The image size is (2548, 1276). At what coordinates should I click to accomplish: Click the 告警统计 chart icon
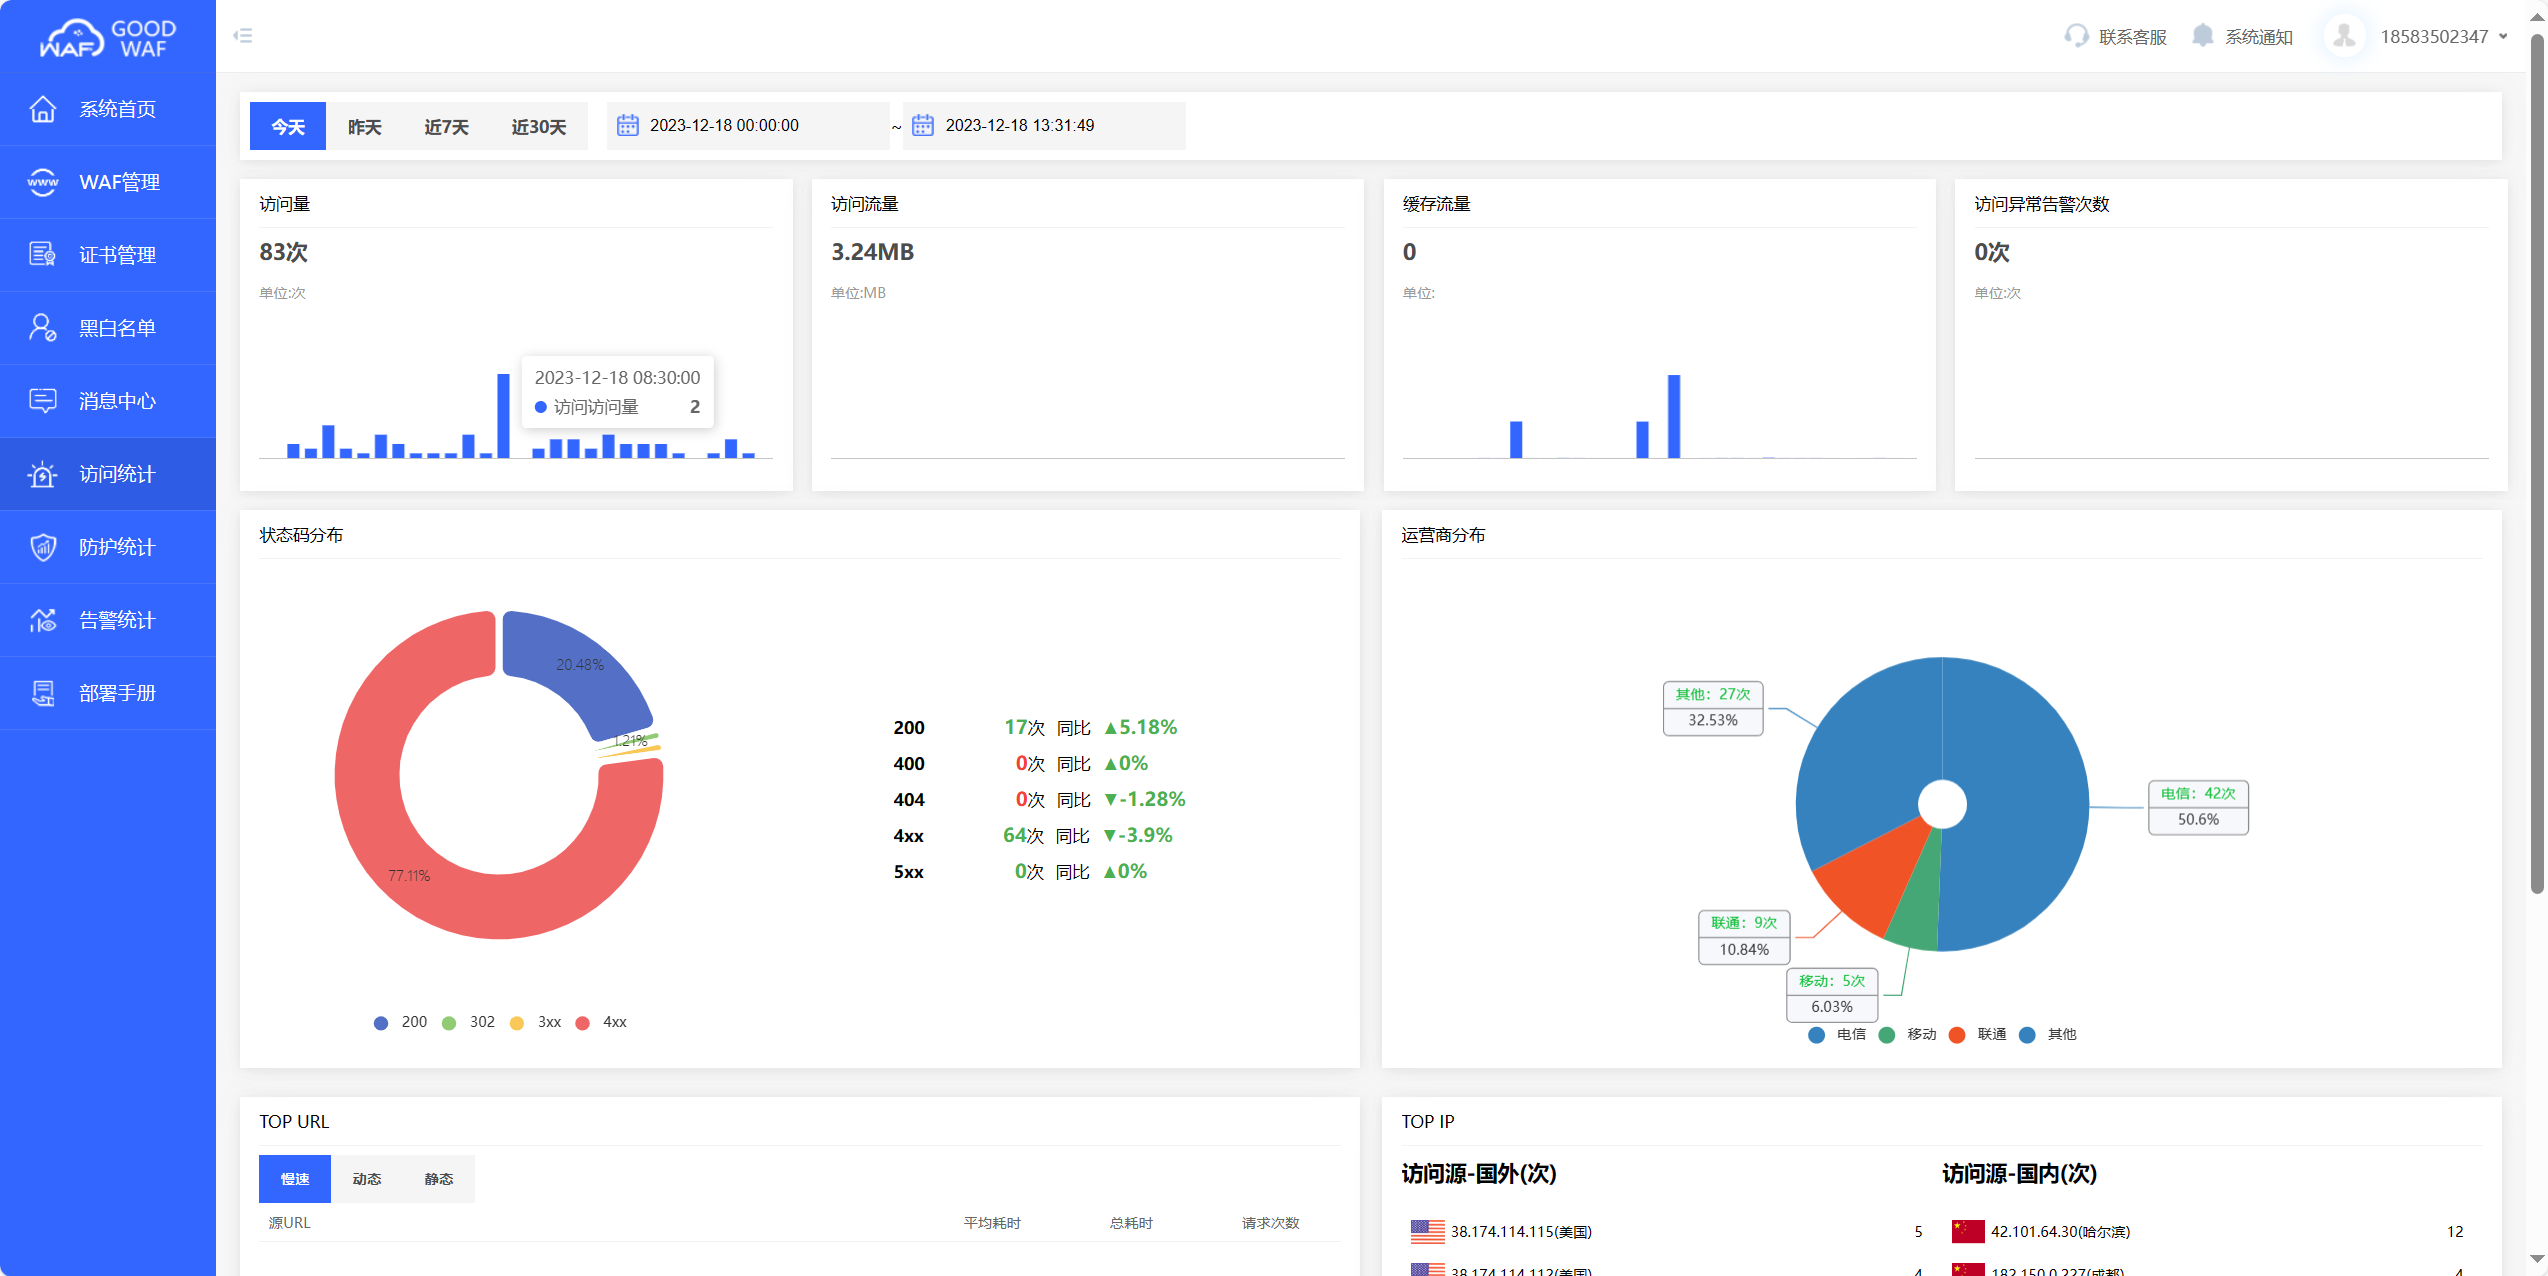pos(43,620)
